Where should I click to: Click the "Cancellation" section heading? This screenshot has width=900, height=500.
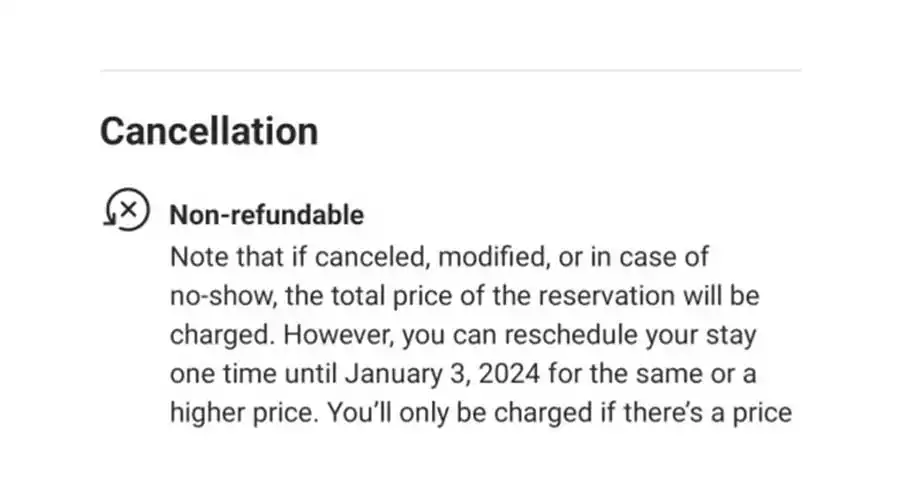(x=209, y=131)
